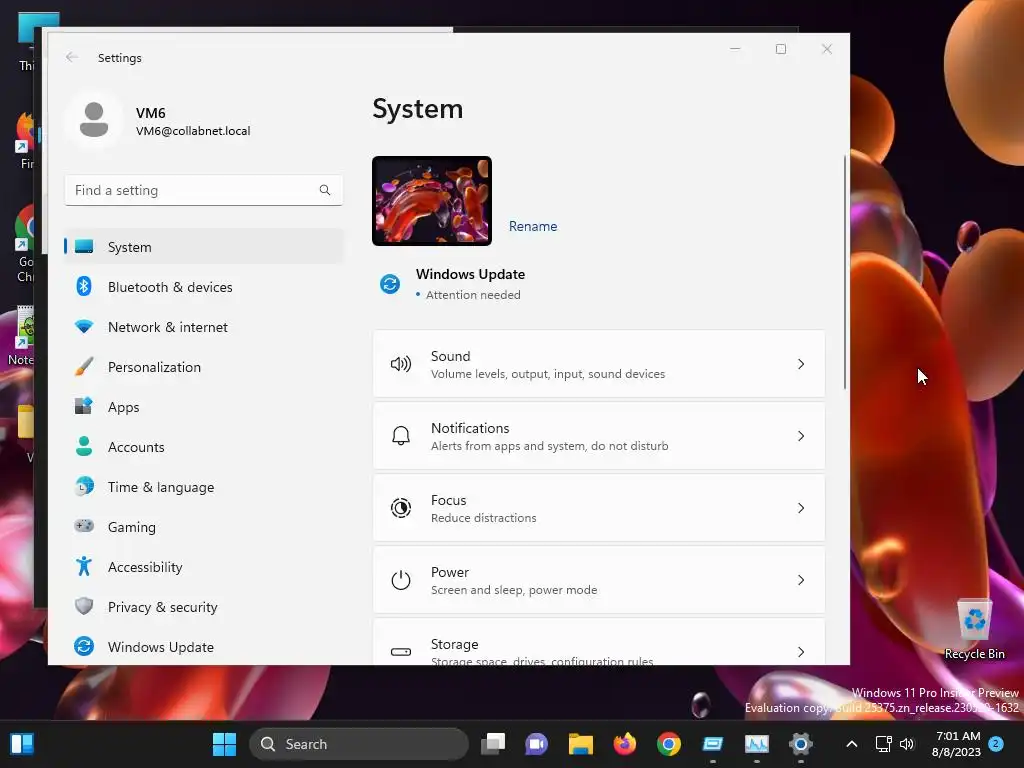This screenshot has height=768, width=1024.
Task: Click the Rename link
Action: coord(533,226)
